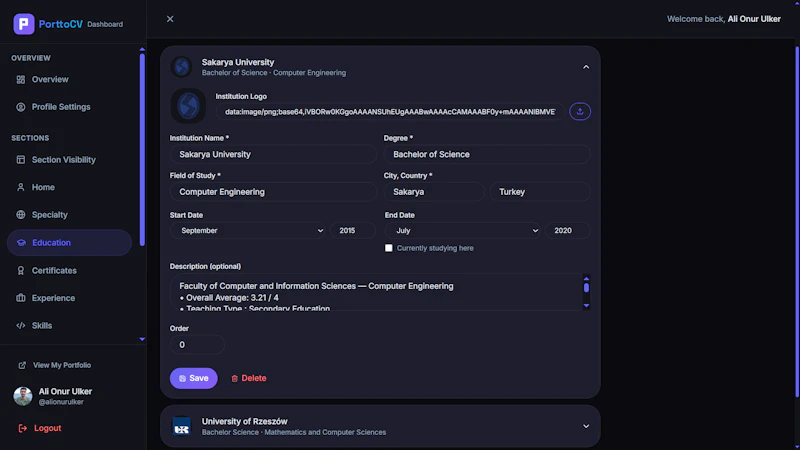Click the Institution Logo data URL field

390,111
